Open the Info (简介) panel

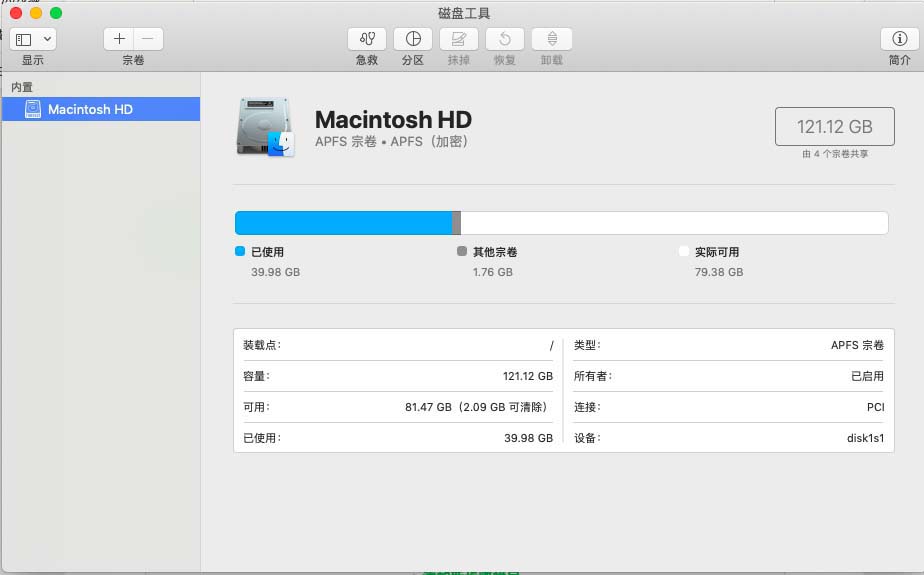coord(899,39)
